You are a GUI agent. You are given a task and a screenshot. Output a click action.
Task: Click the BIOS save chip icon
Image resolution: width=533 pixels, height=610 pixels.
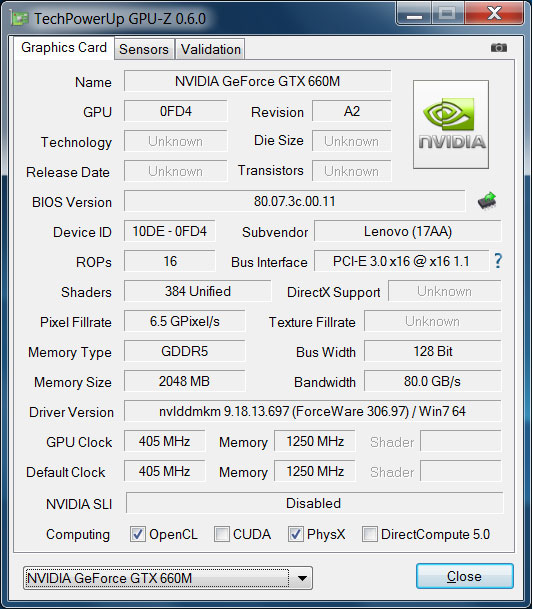[x=487, y=201]
